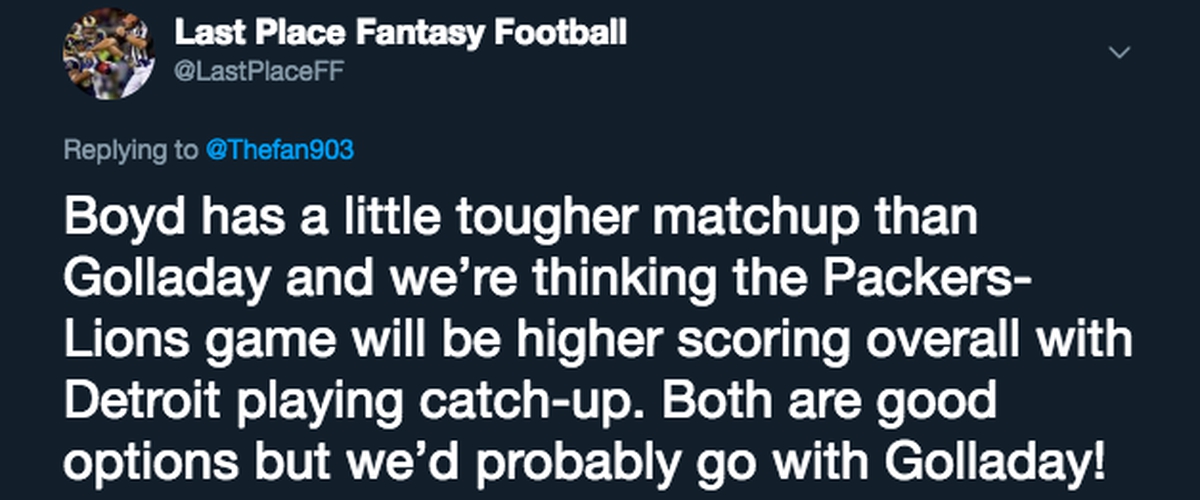Click the Last Place Fantasy Football display name
1200x500 pixels.
click(402, 33)
